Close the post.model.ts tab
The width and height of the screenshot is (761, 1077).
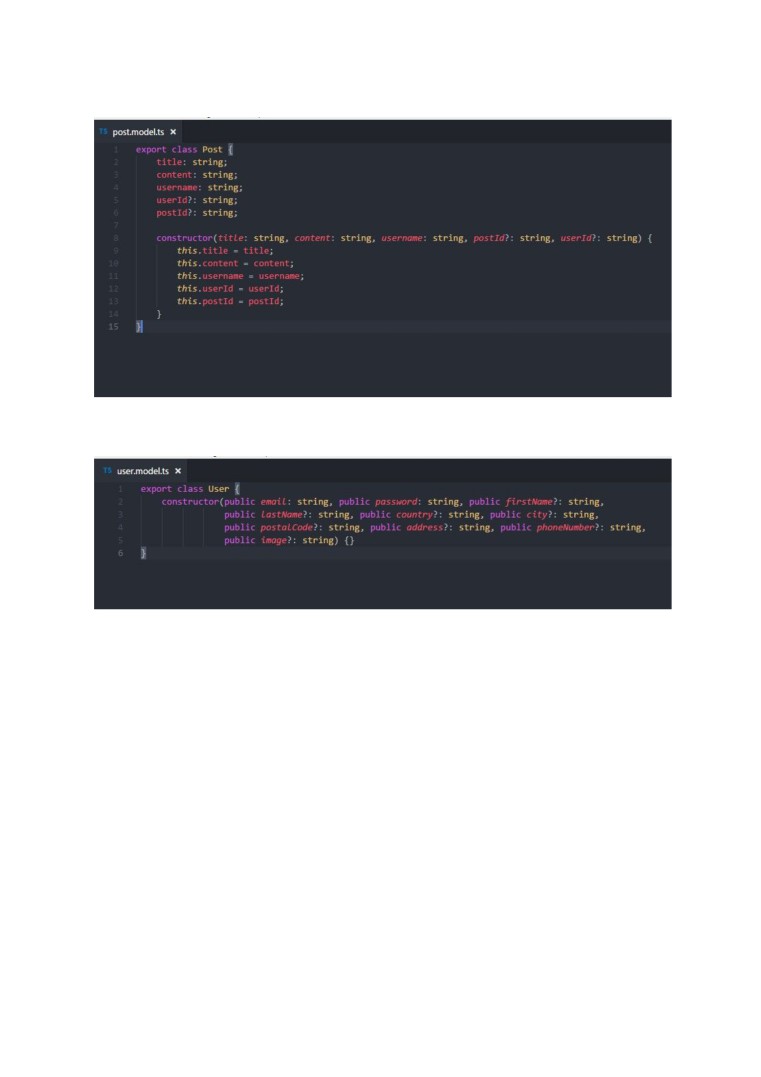[x=173, y=132]
